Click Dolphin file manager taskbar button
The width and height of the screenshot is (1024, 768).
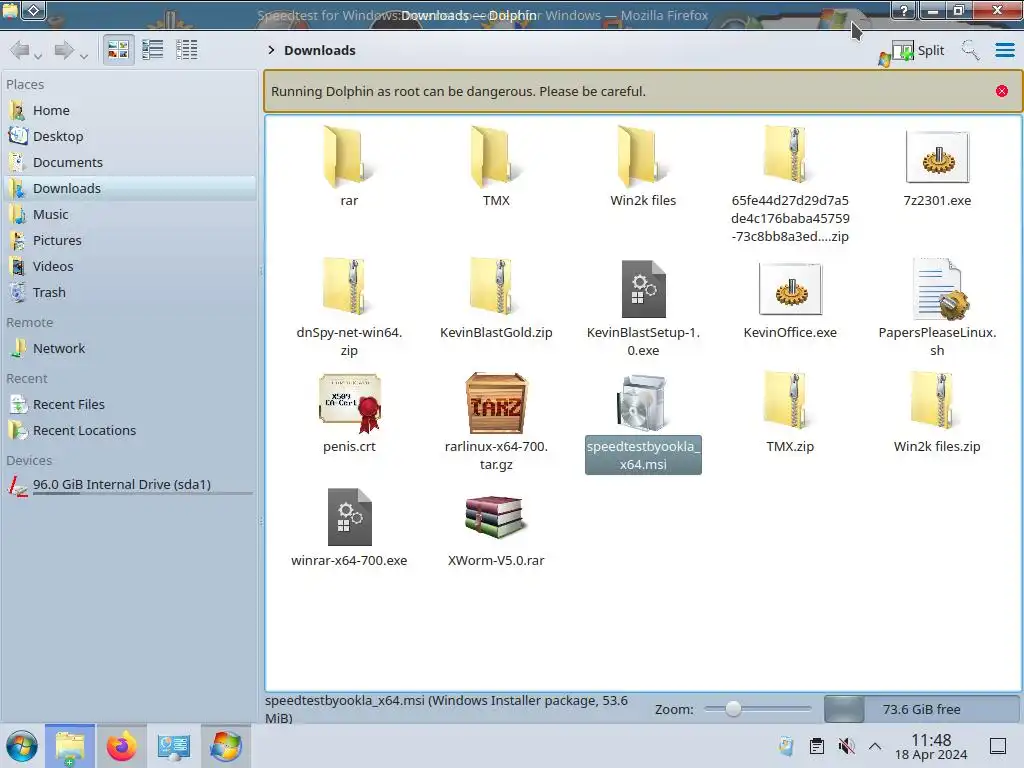70,746
